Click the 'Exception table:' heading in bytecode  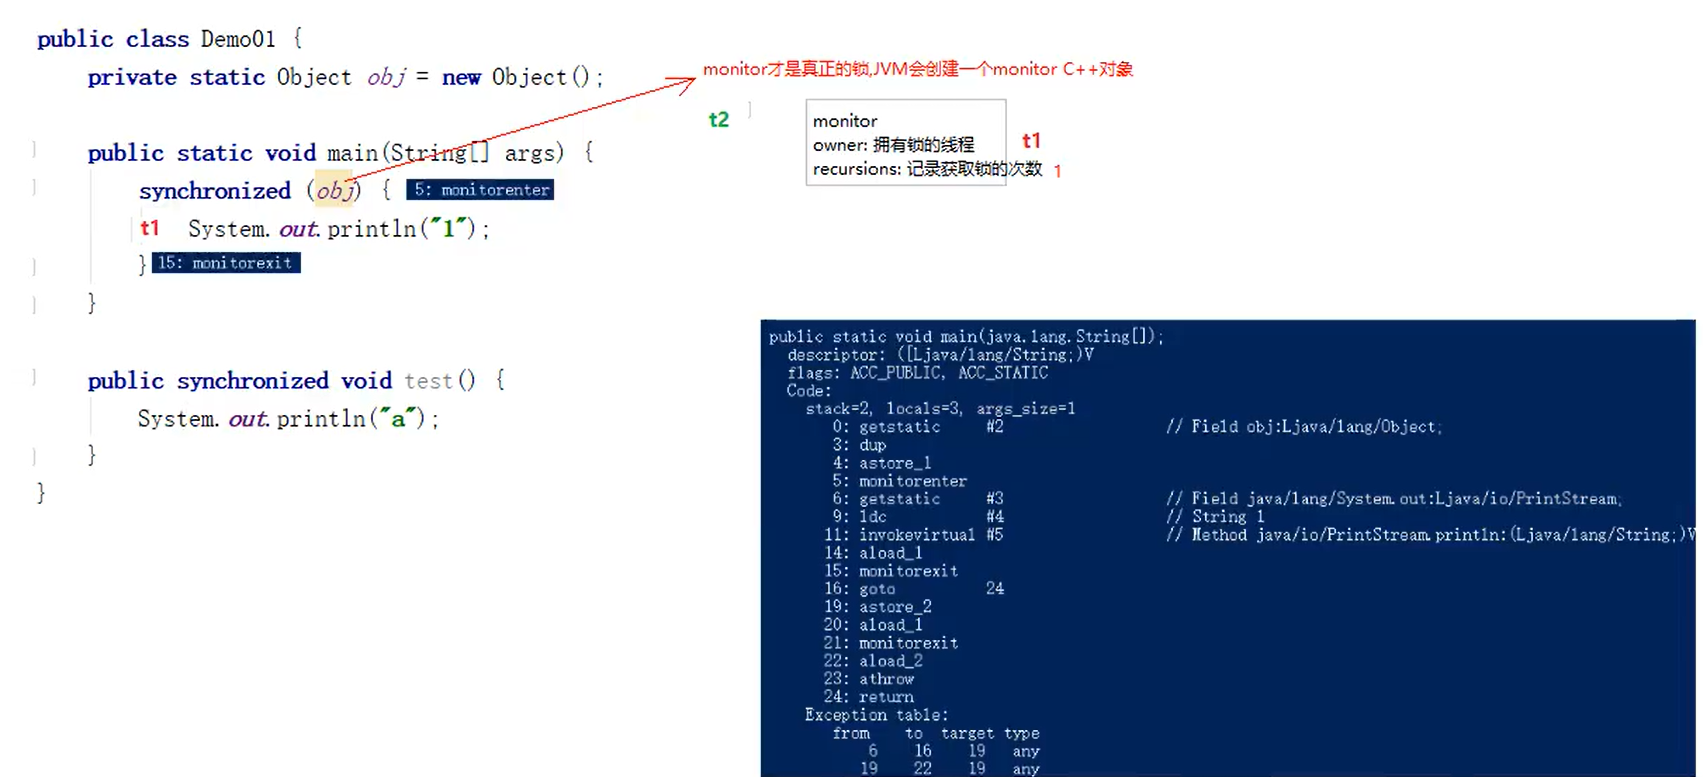click(x=876, y=715)
